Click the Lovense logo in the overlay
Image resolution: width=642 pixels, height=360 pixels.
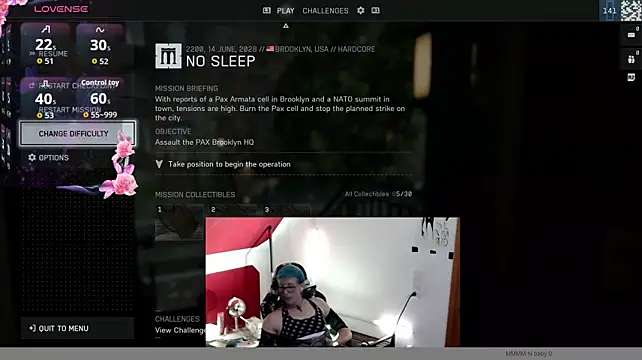tap(61, 9)
